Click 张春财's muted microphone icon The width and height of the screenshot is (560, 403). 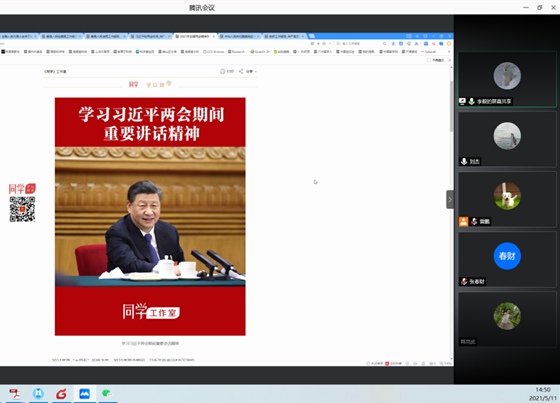coord(464,282)
